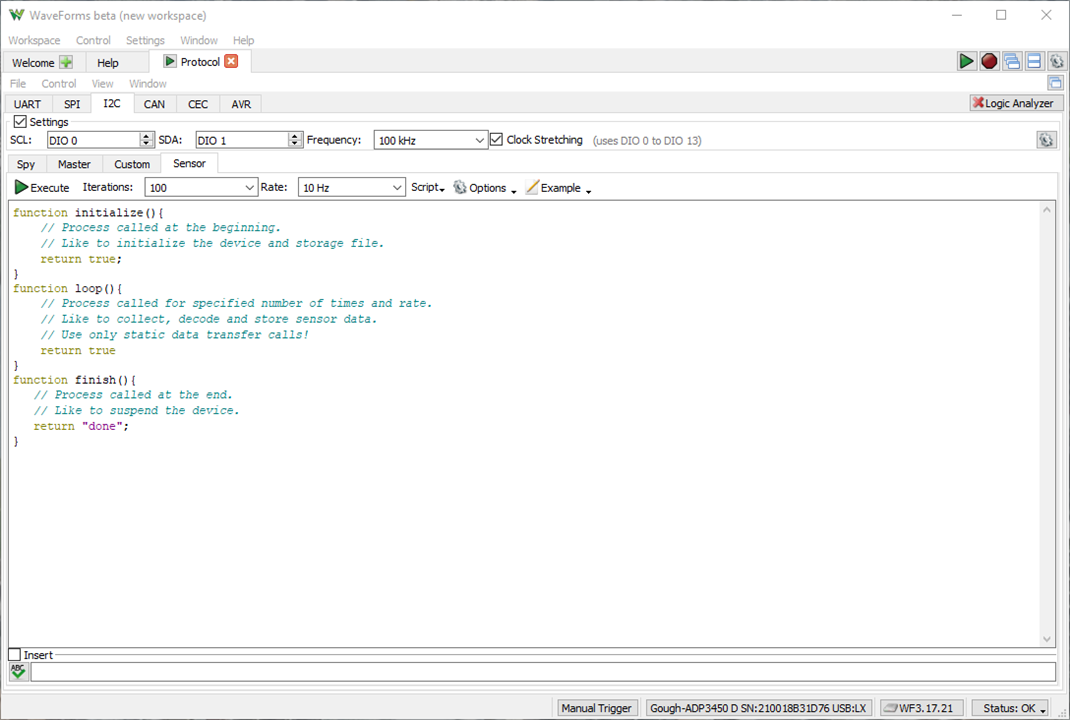Open the Protocol File menu

click(18, 83)
